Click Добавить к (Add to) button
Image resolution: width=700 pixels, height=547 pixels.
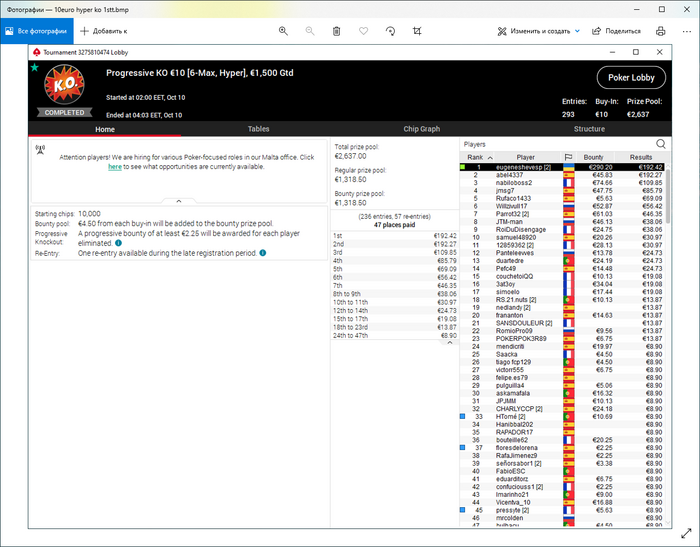click(104, 31)
